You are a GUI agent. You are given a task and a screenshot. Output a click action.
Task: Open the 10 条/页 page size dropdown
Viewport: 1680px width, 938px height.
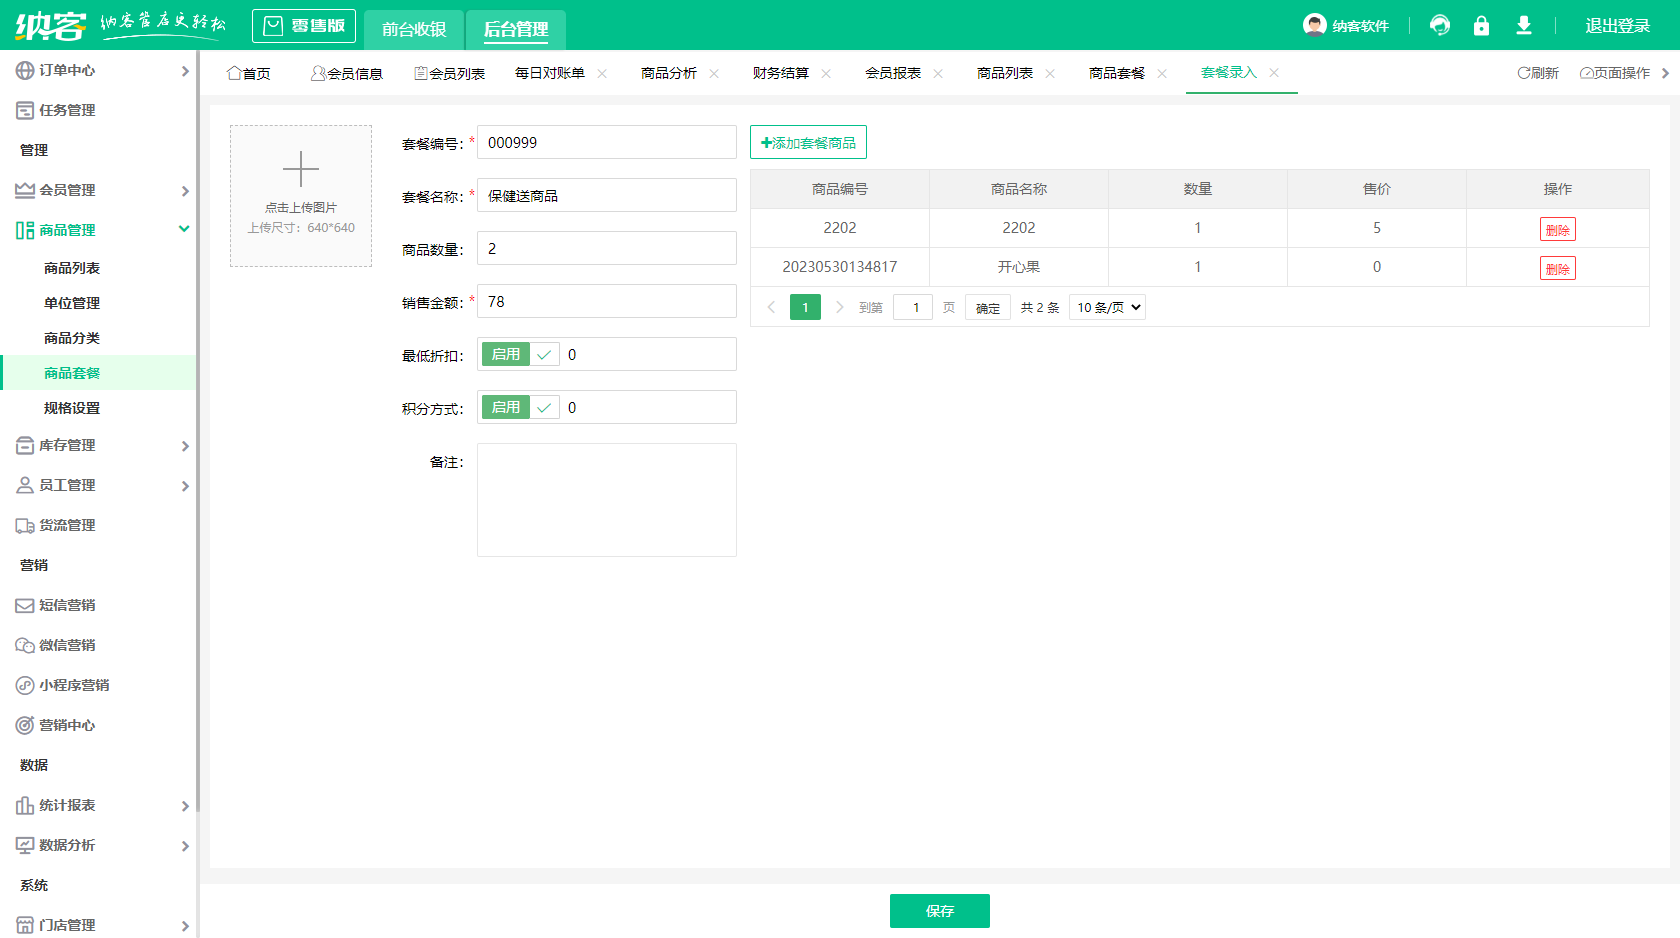(x=1107, y=307)
